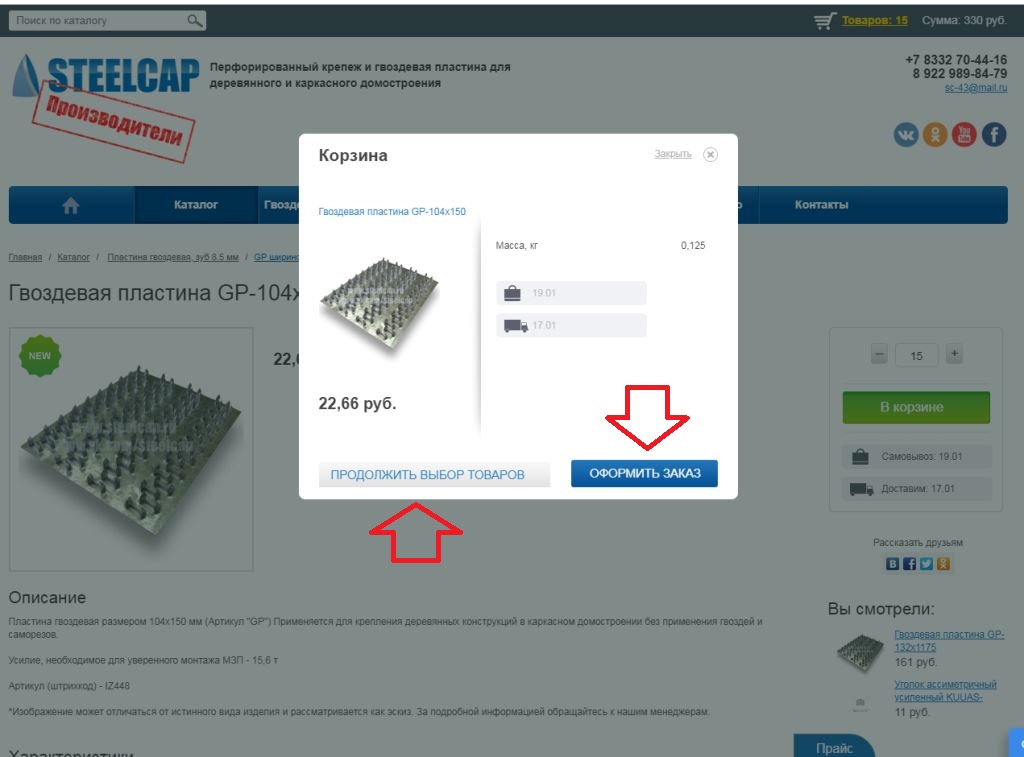1024x757 pixels.
Task: Open the Odnoklassniki orange icon
Action: click(935, 135)
